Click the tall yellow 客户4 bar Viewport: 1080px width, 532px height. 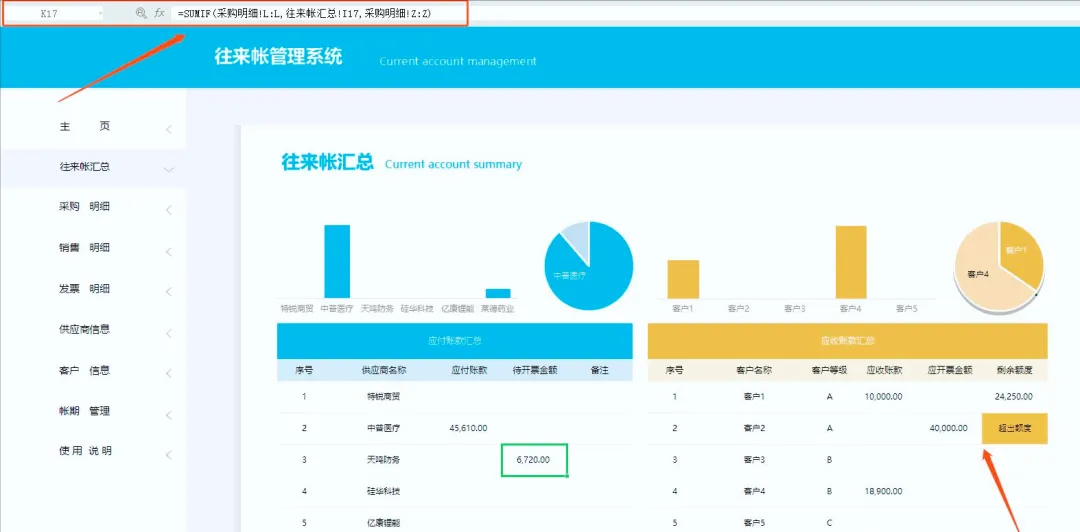click(851, 262)
